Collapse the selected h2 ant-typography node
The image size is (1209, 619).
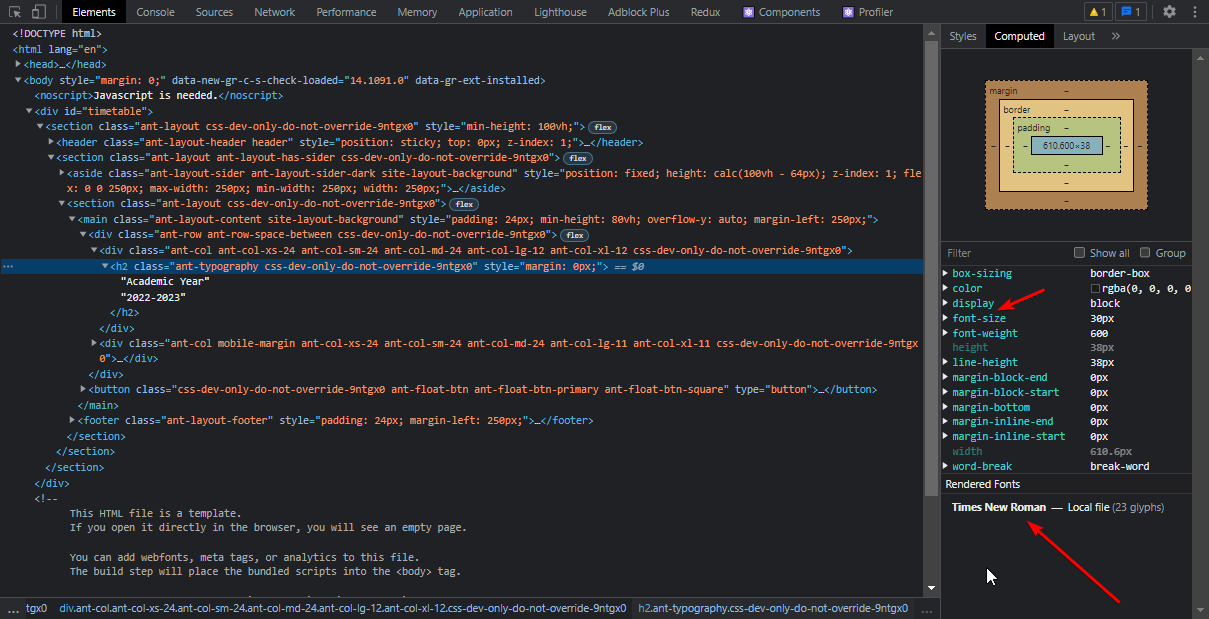(x=105, y=266)
